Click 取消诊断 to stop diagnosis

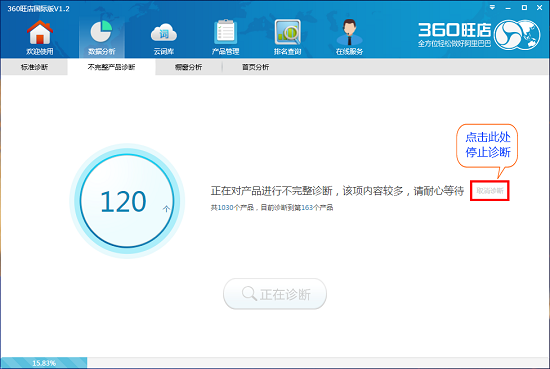tap(490, 191)
